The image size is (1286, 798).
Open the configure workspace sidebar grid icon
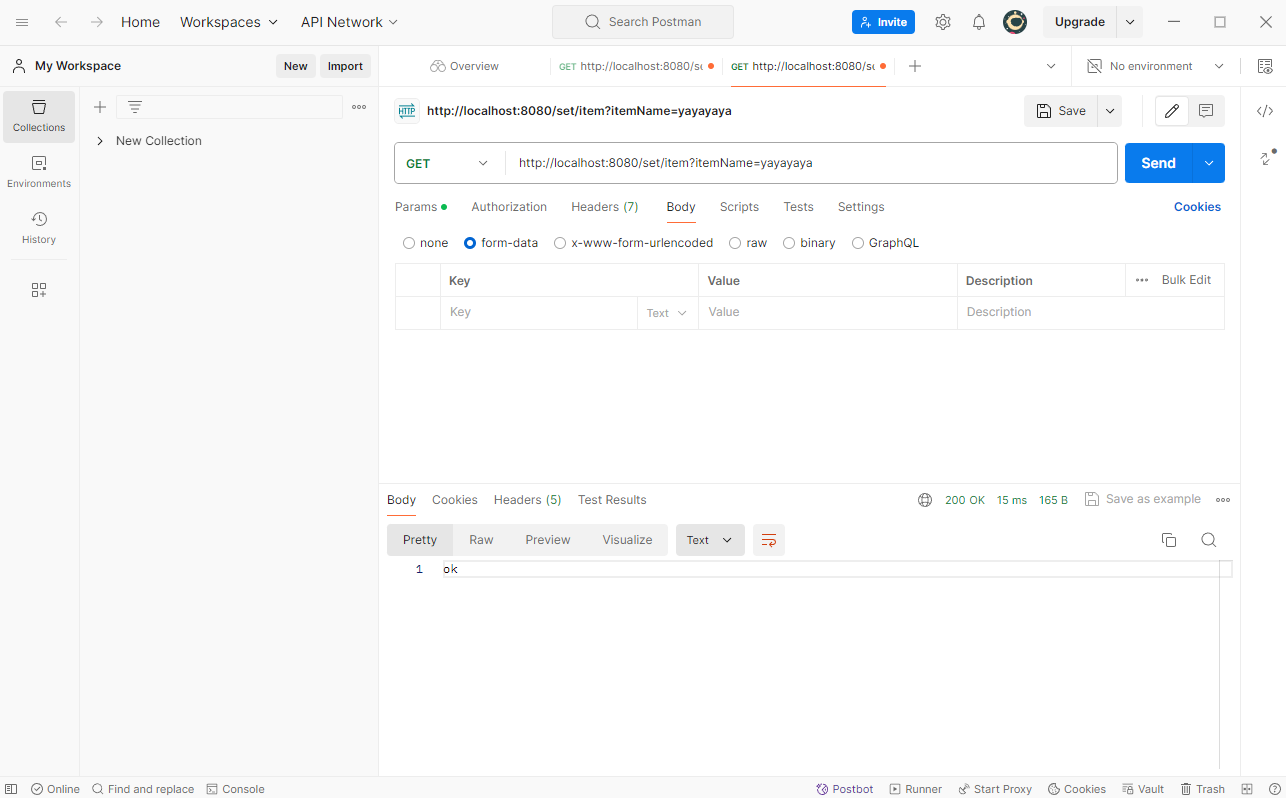click(x=39, y=290)
